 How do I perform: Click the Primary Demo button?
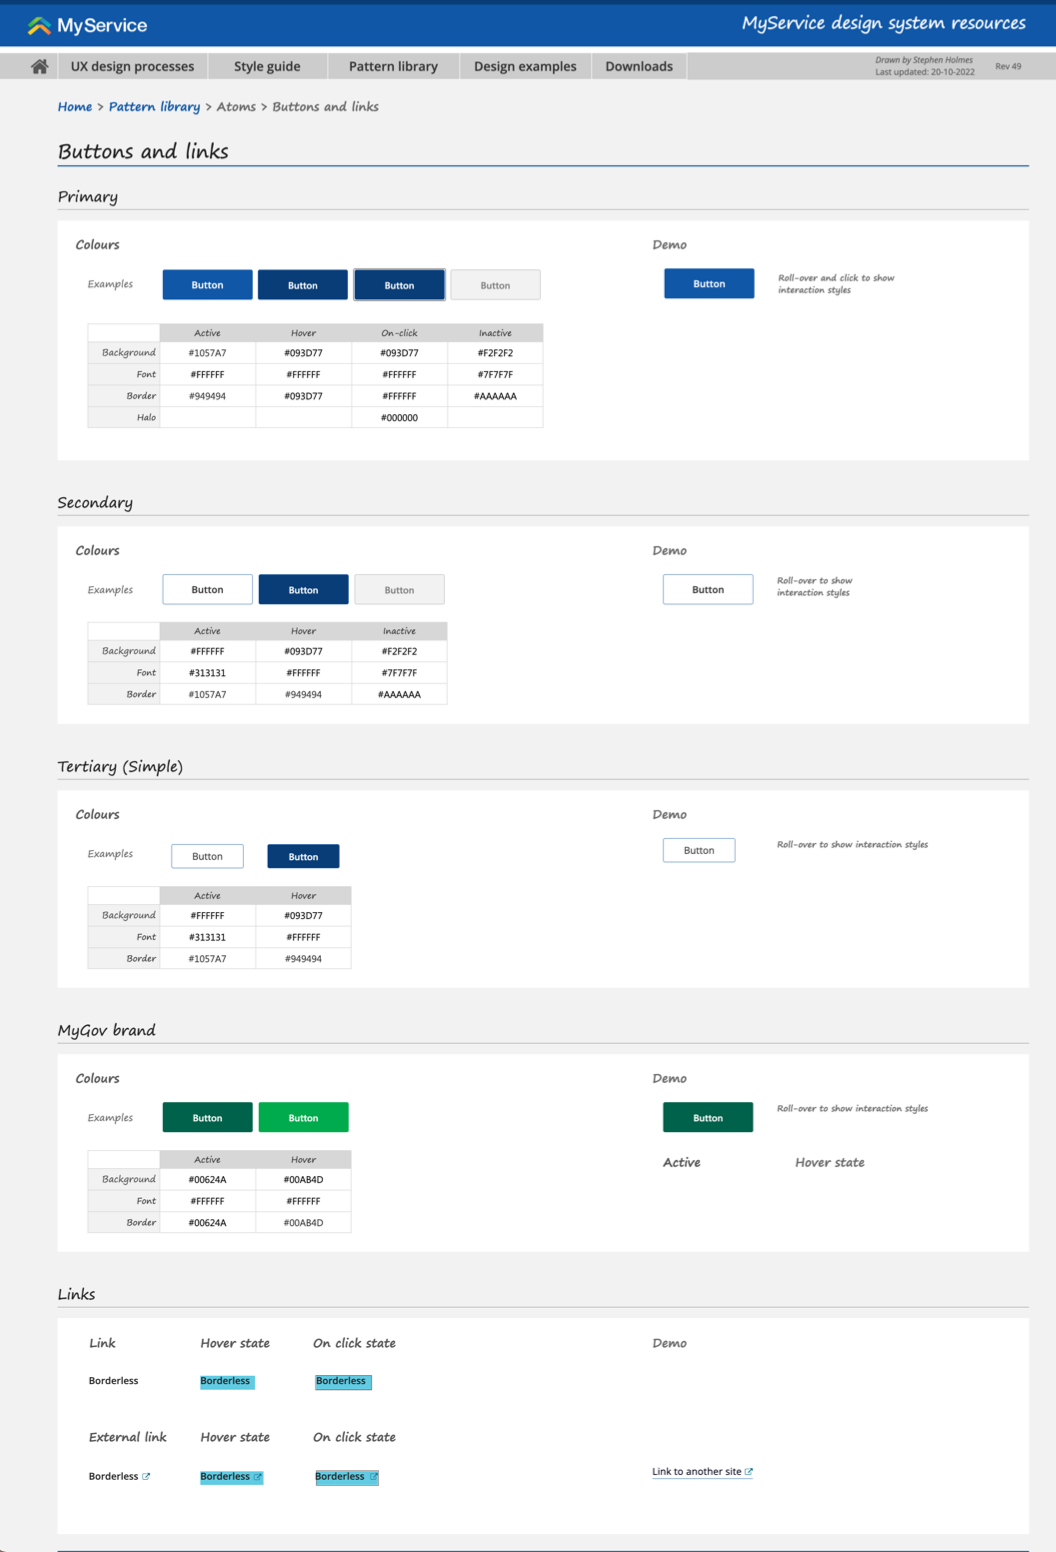(709, 284)
